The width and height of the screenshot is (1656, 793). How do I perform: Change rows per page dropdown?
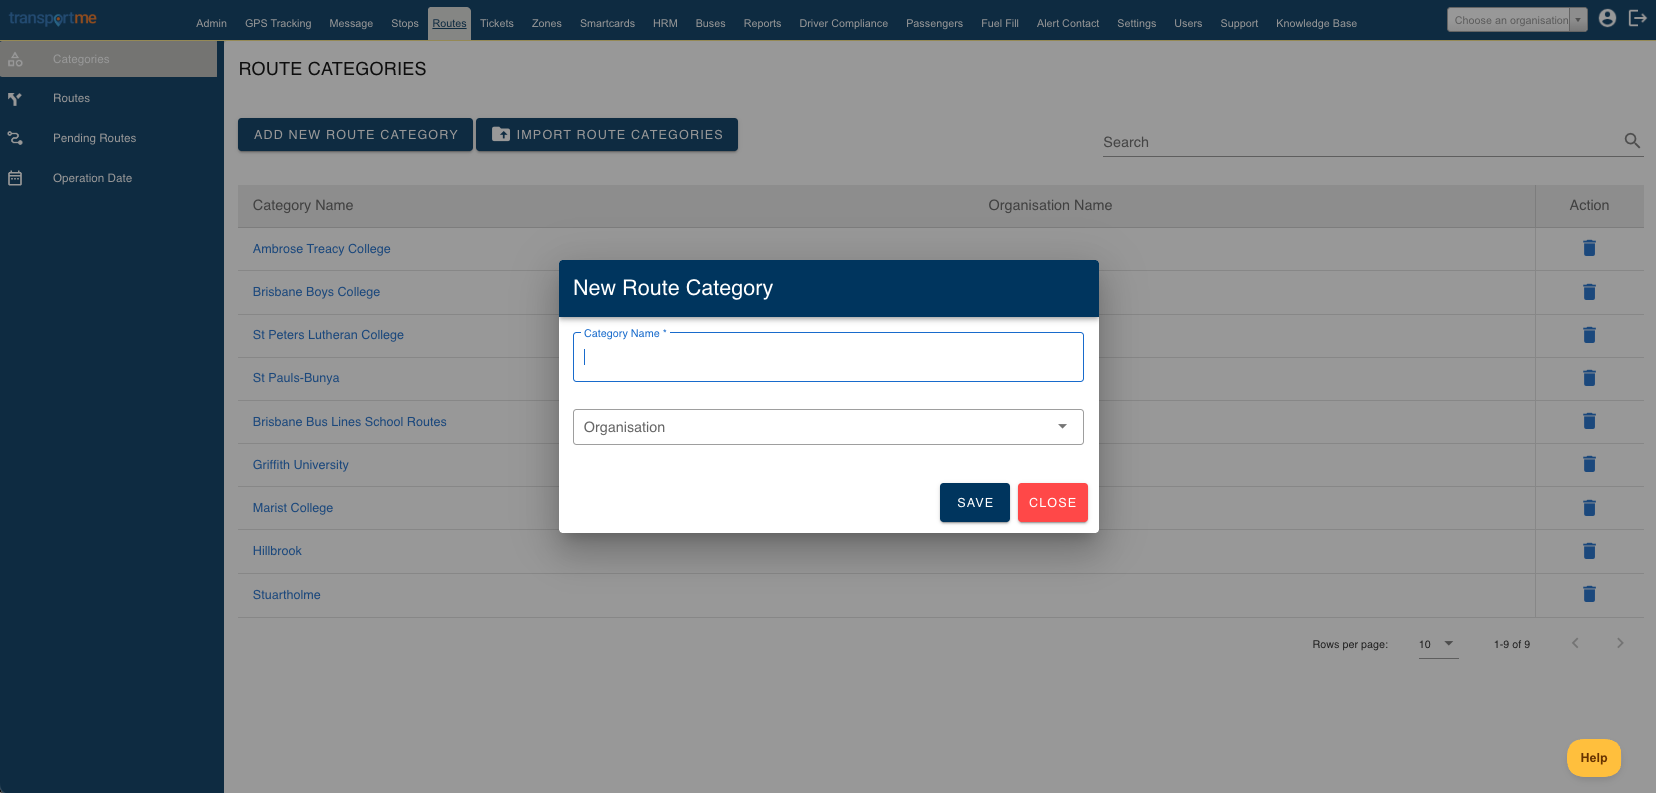tap(1438, 644)
